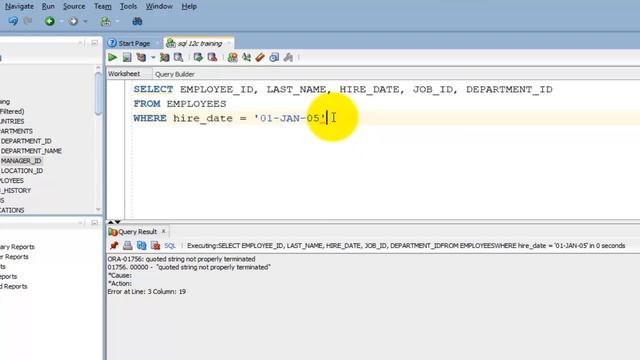
Task: Open the SQL Worksheet connection dropdown arrow
Action: (x=118, y=21)
